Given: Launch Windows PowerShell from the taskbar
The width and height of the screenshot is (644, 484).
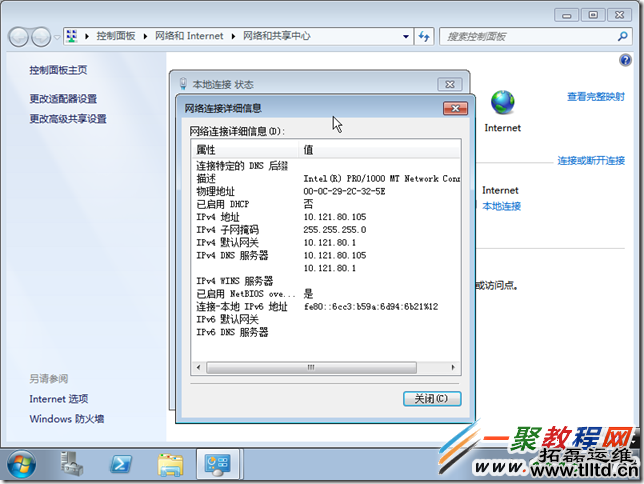Looking at the screenshot, I should tap(122, 464).
